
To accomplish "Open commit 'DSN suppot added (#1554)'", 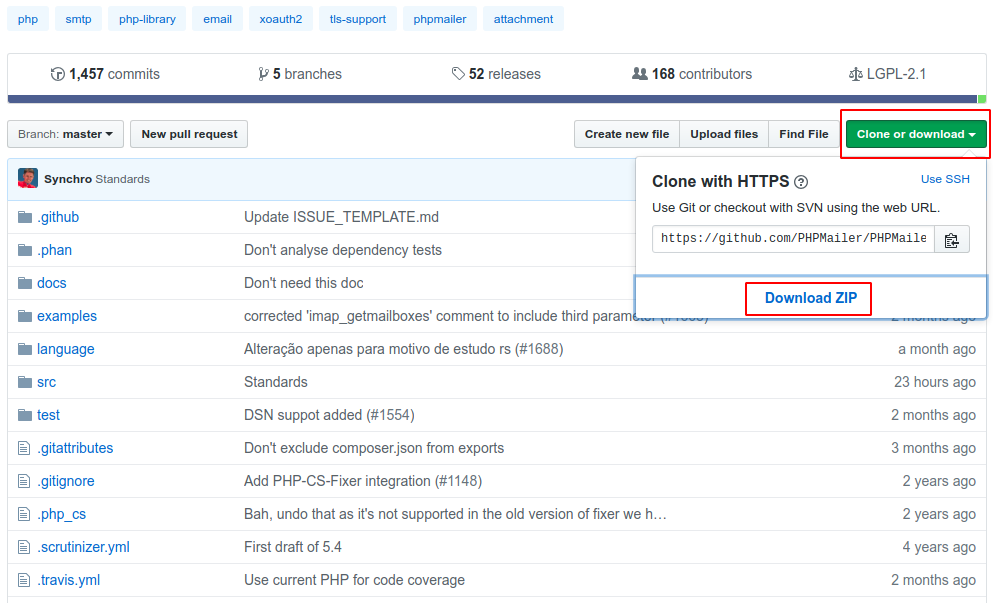I will [329, 415].
